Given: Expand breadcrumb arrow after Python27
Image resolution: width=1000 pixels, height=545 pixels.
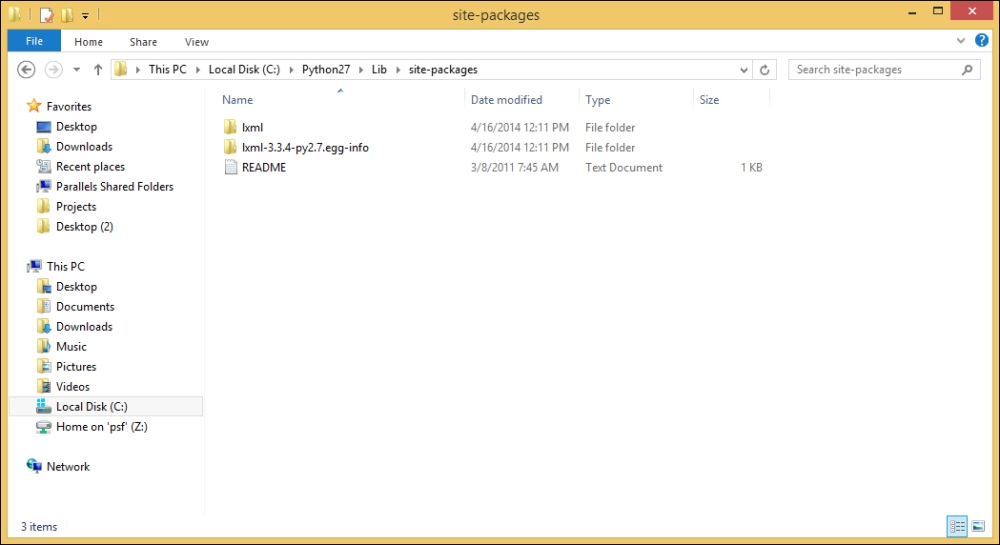Looking at the screenshot, I should (x=361, y=70).
